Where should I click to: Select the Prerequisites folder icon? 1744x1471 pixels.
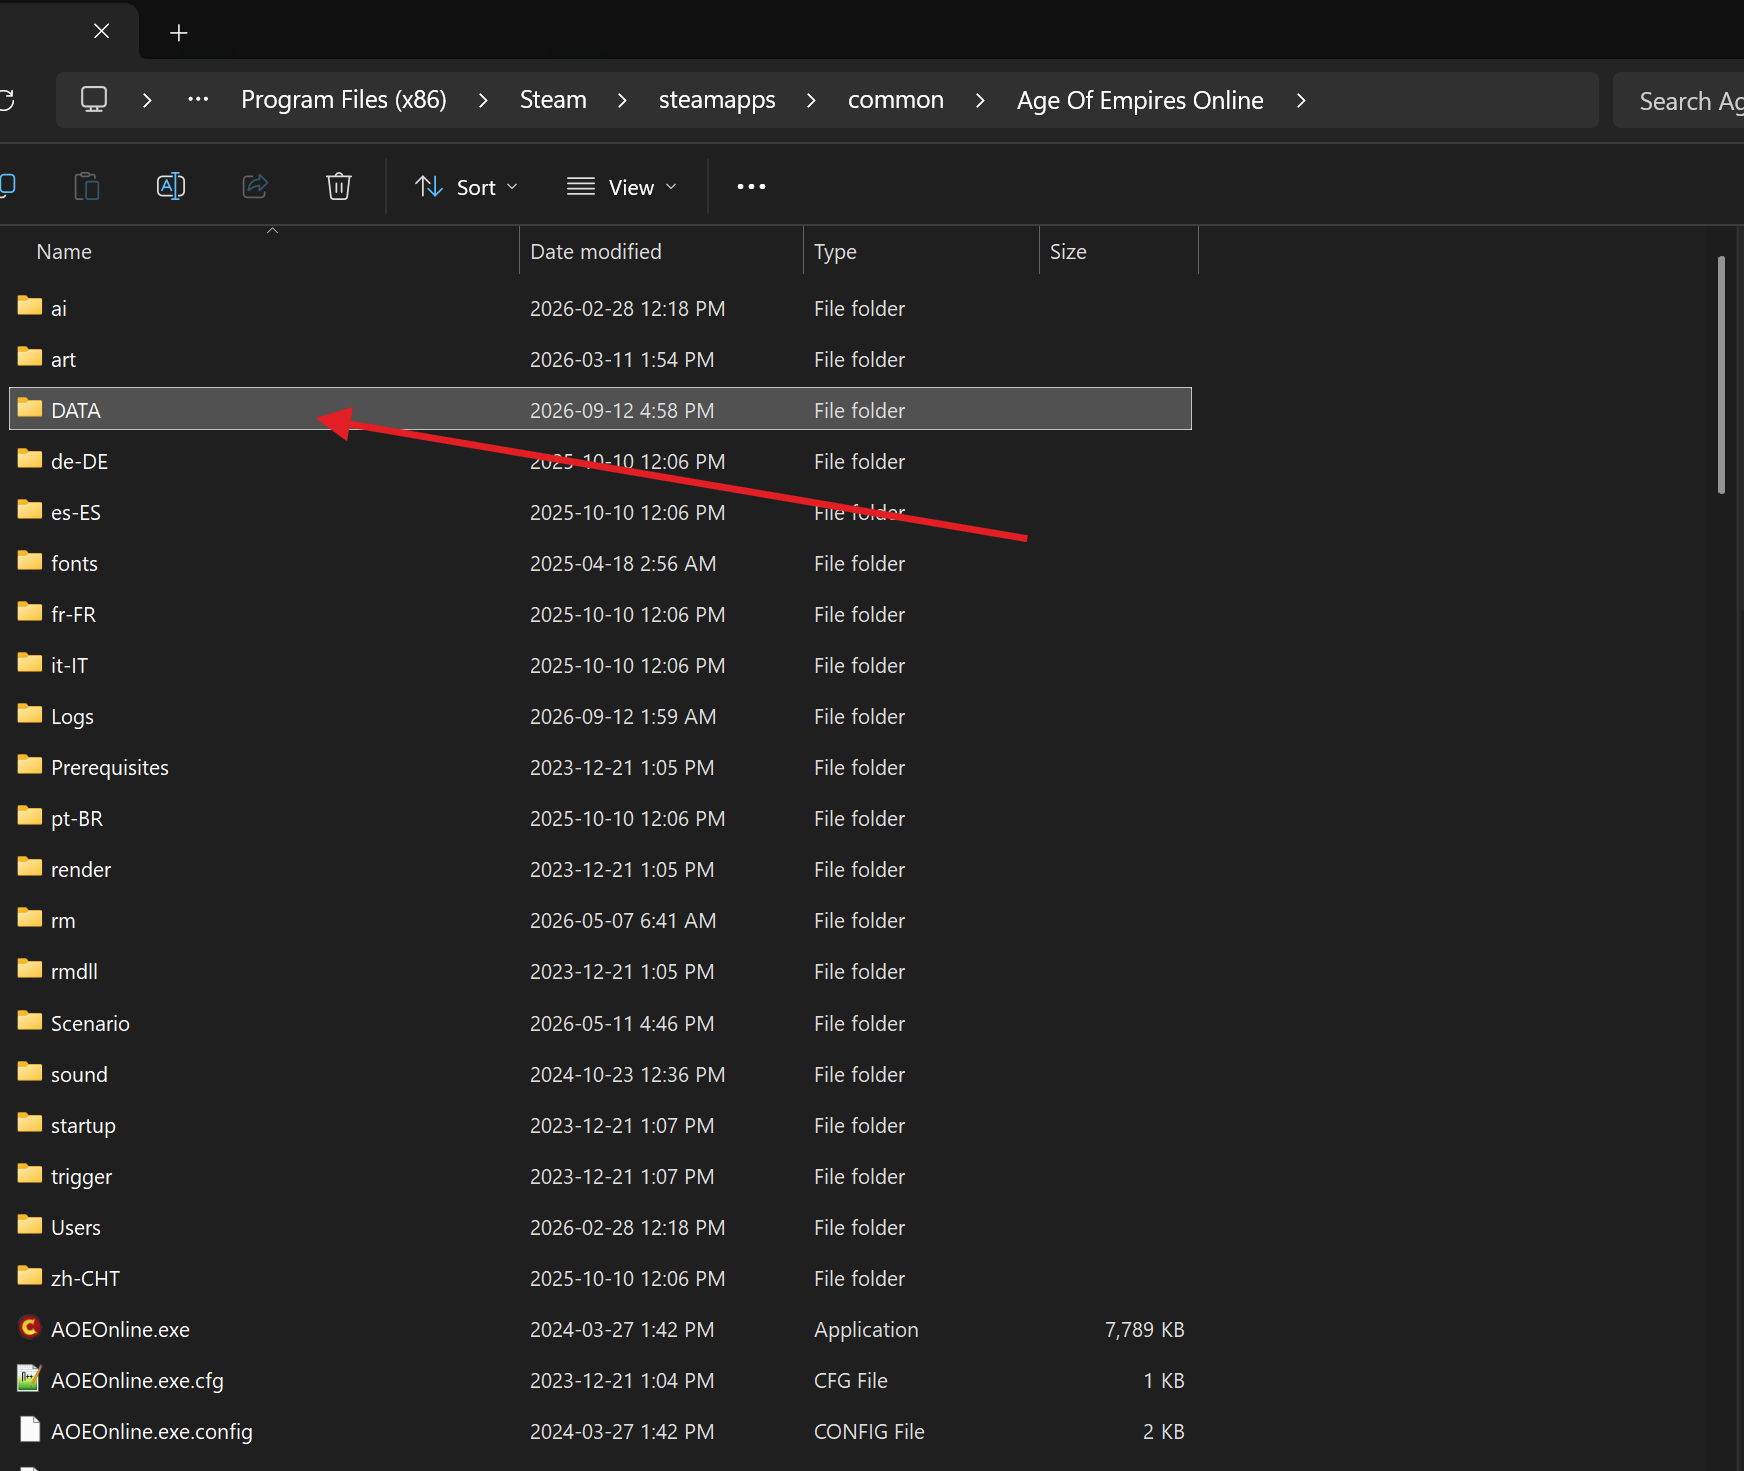point(30,765)
